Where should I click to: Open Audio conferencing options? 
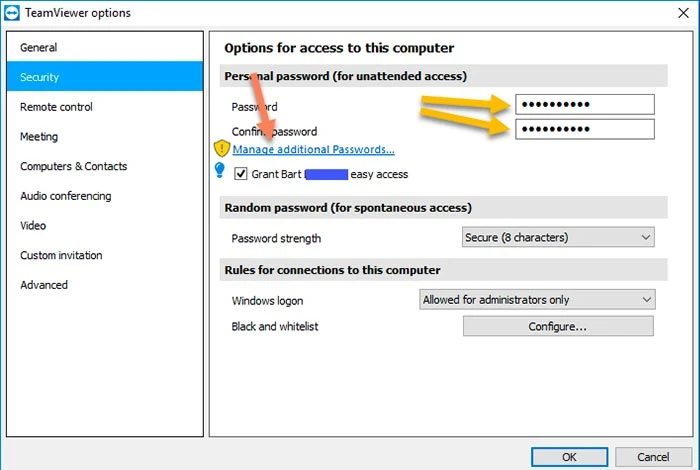coord(66,196)
